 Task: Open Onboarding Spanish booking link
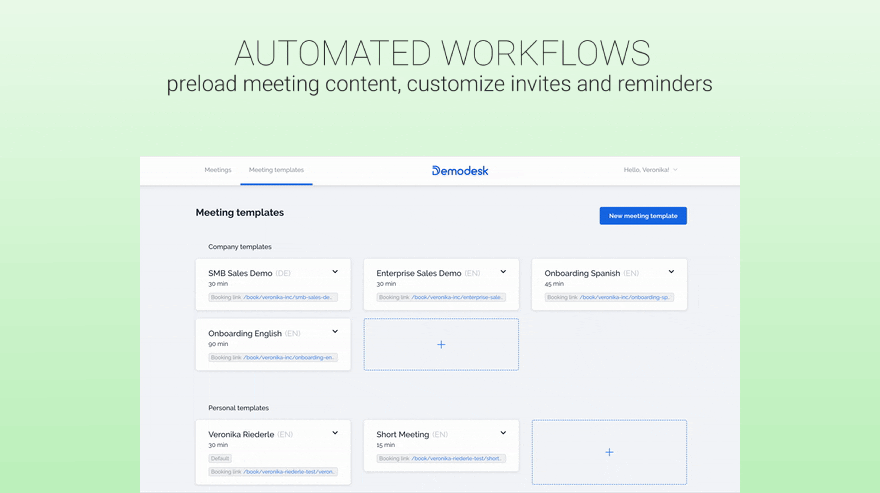tap(625, 297)
